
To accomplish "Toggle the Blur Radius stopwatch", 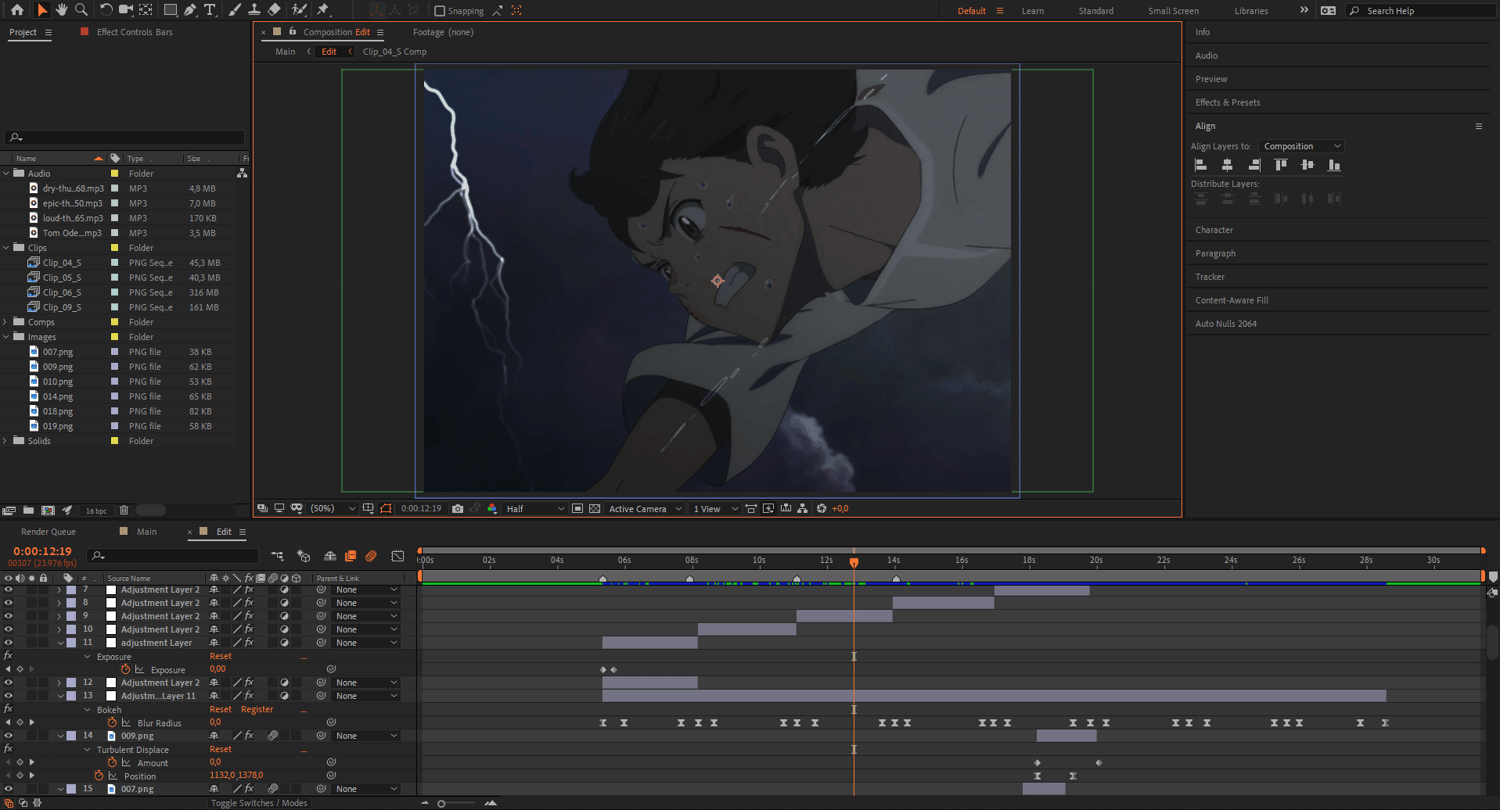I will [112, 723].
